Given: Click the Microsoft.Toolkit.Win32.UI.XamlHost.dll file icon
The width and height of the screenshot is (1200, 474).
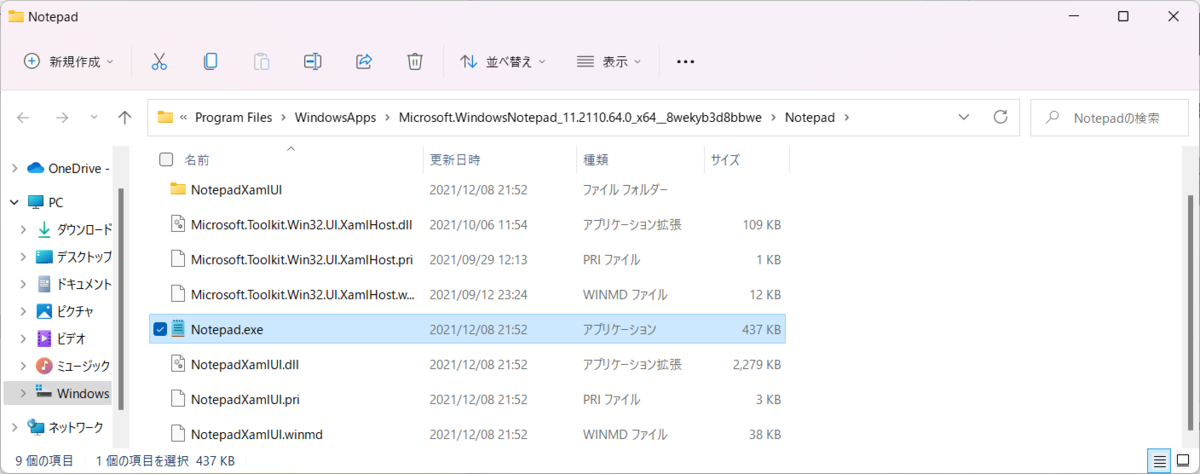Looking at the screenshot, I should 178,224.
